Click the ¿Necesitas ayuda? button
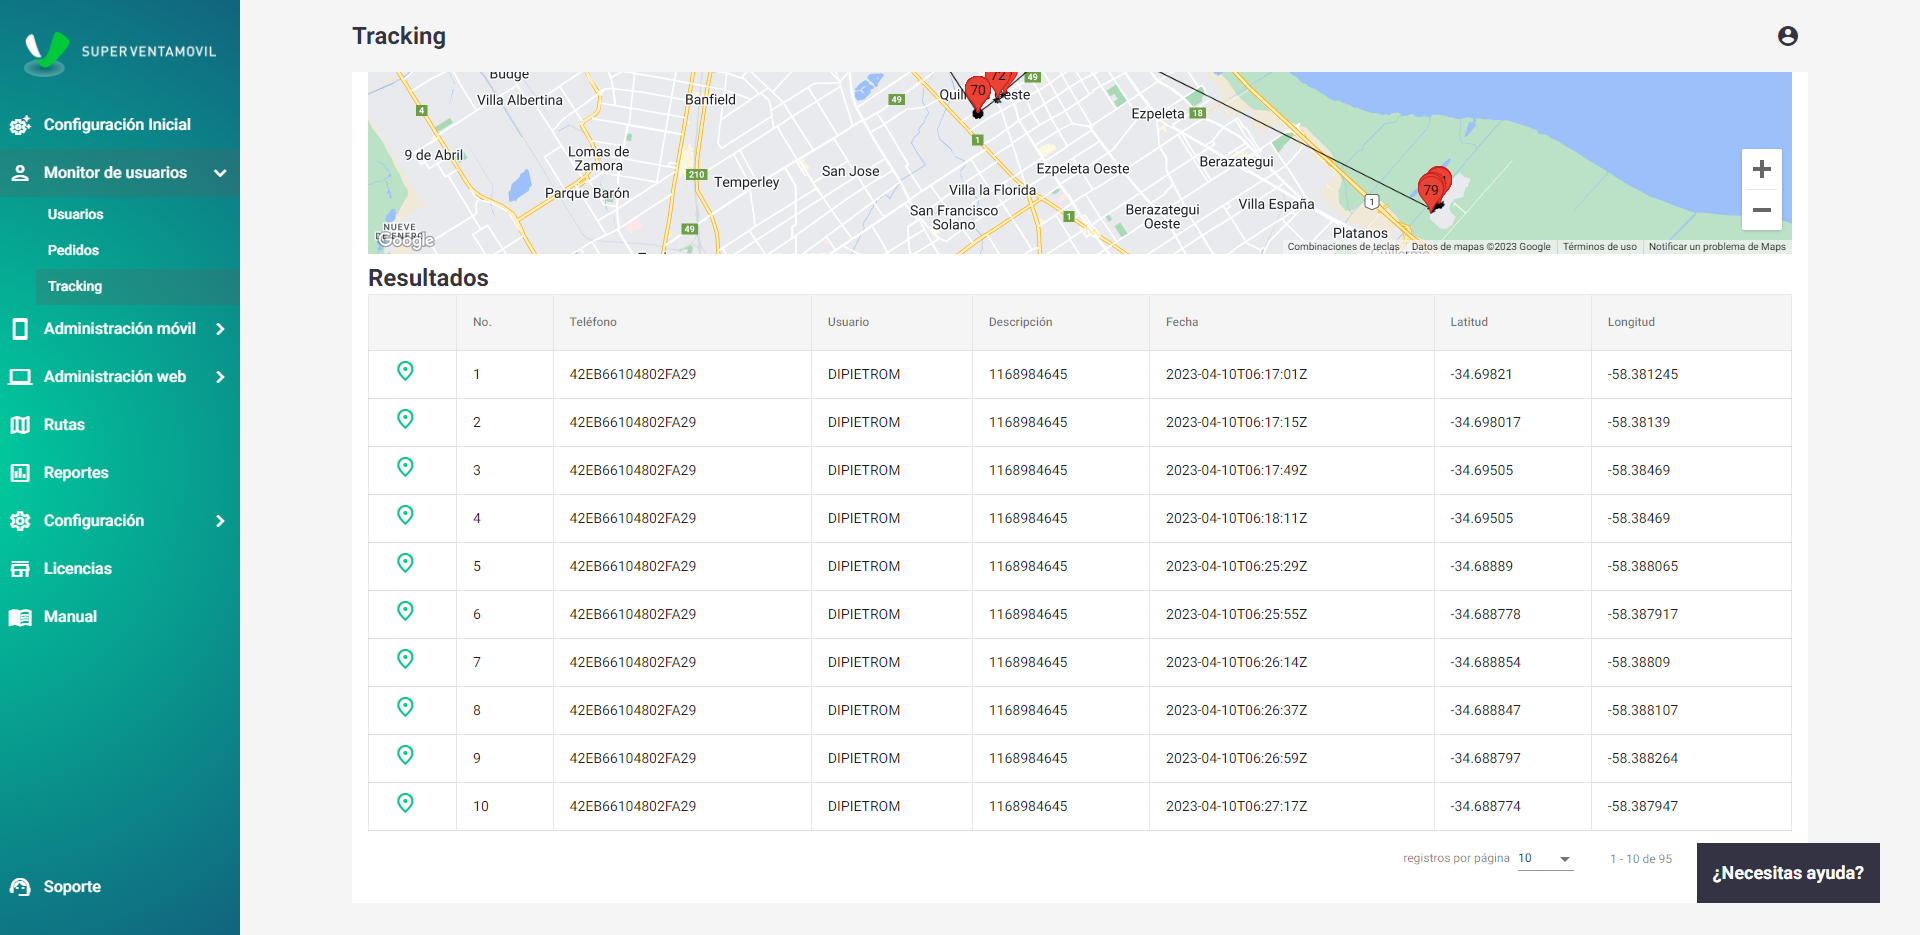This screenshot has width=1920, height=935. [x=1788, y=873]
